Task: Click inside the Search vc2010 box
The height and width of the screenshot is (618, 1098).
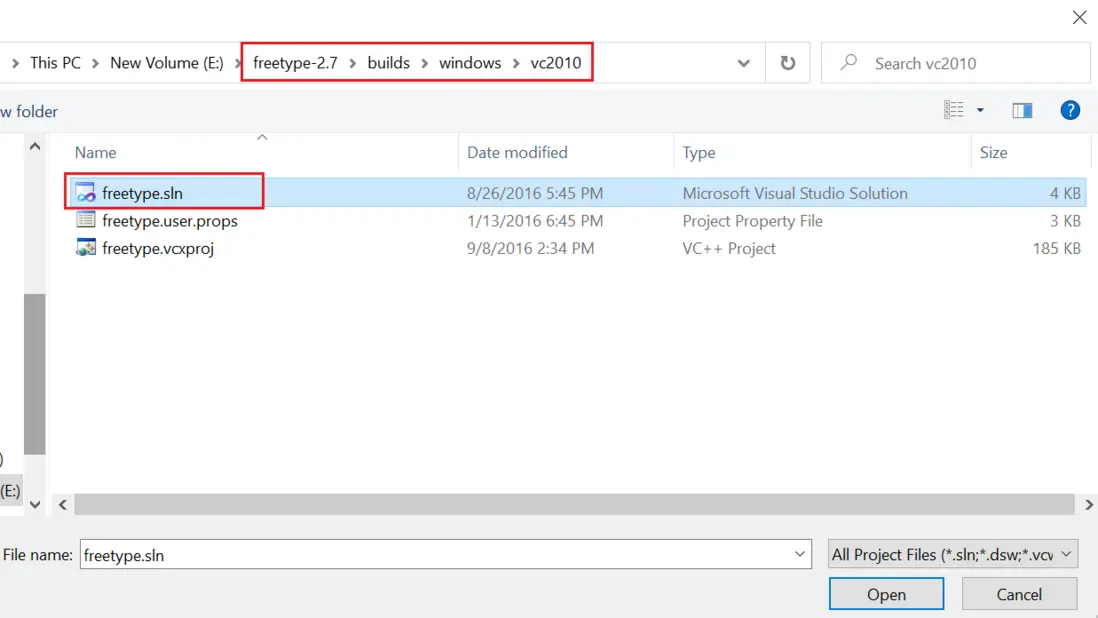Action: pos(956,63)
